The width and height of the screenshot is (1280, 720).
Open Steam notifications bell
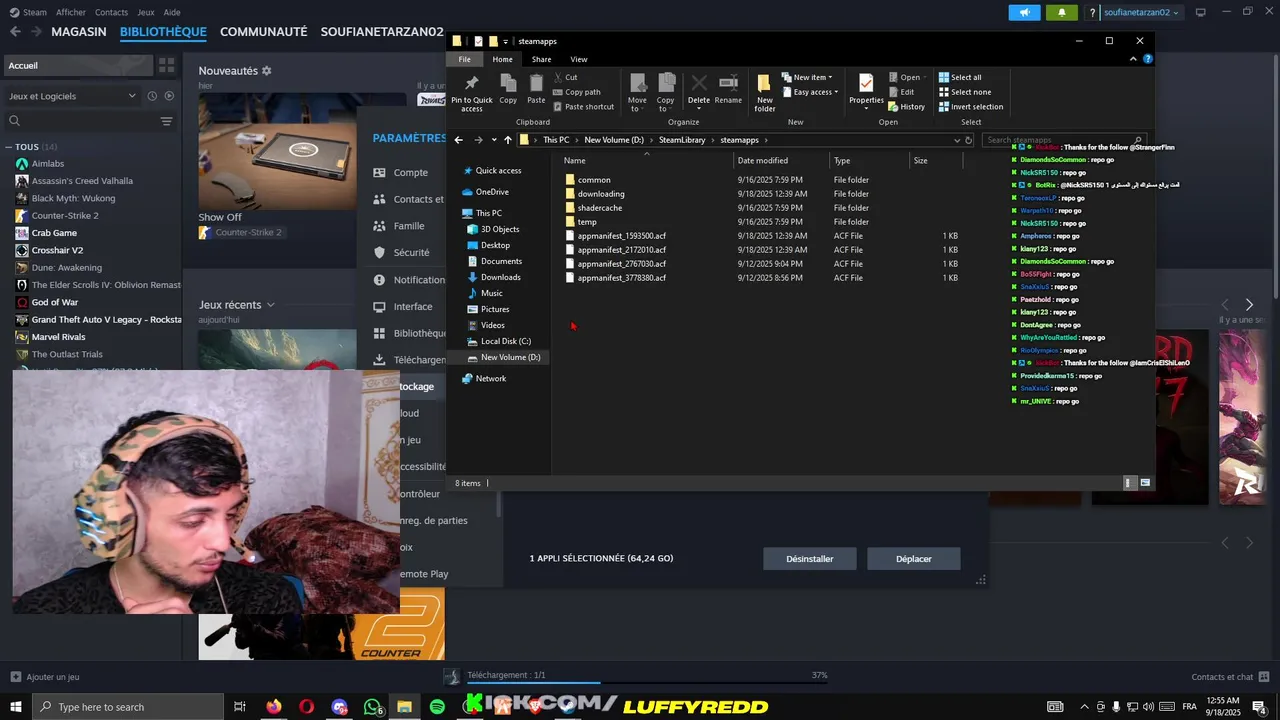click(x=1061, y=12)
